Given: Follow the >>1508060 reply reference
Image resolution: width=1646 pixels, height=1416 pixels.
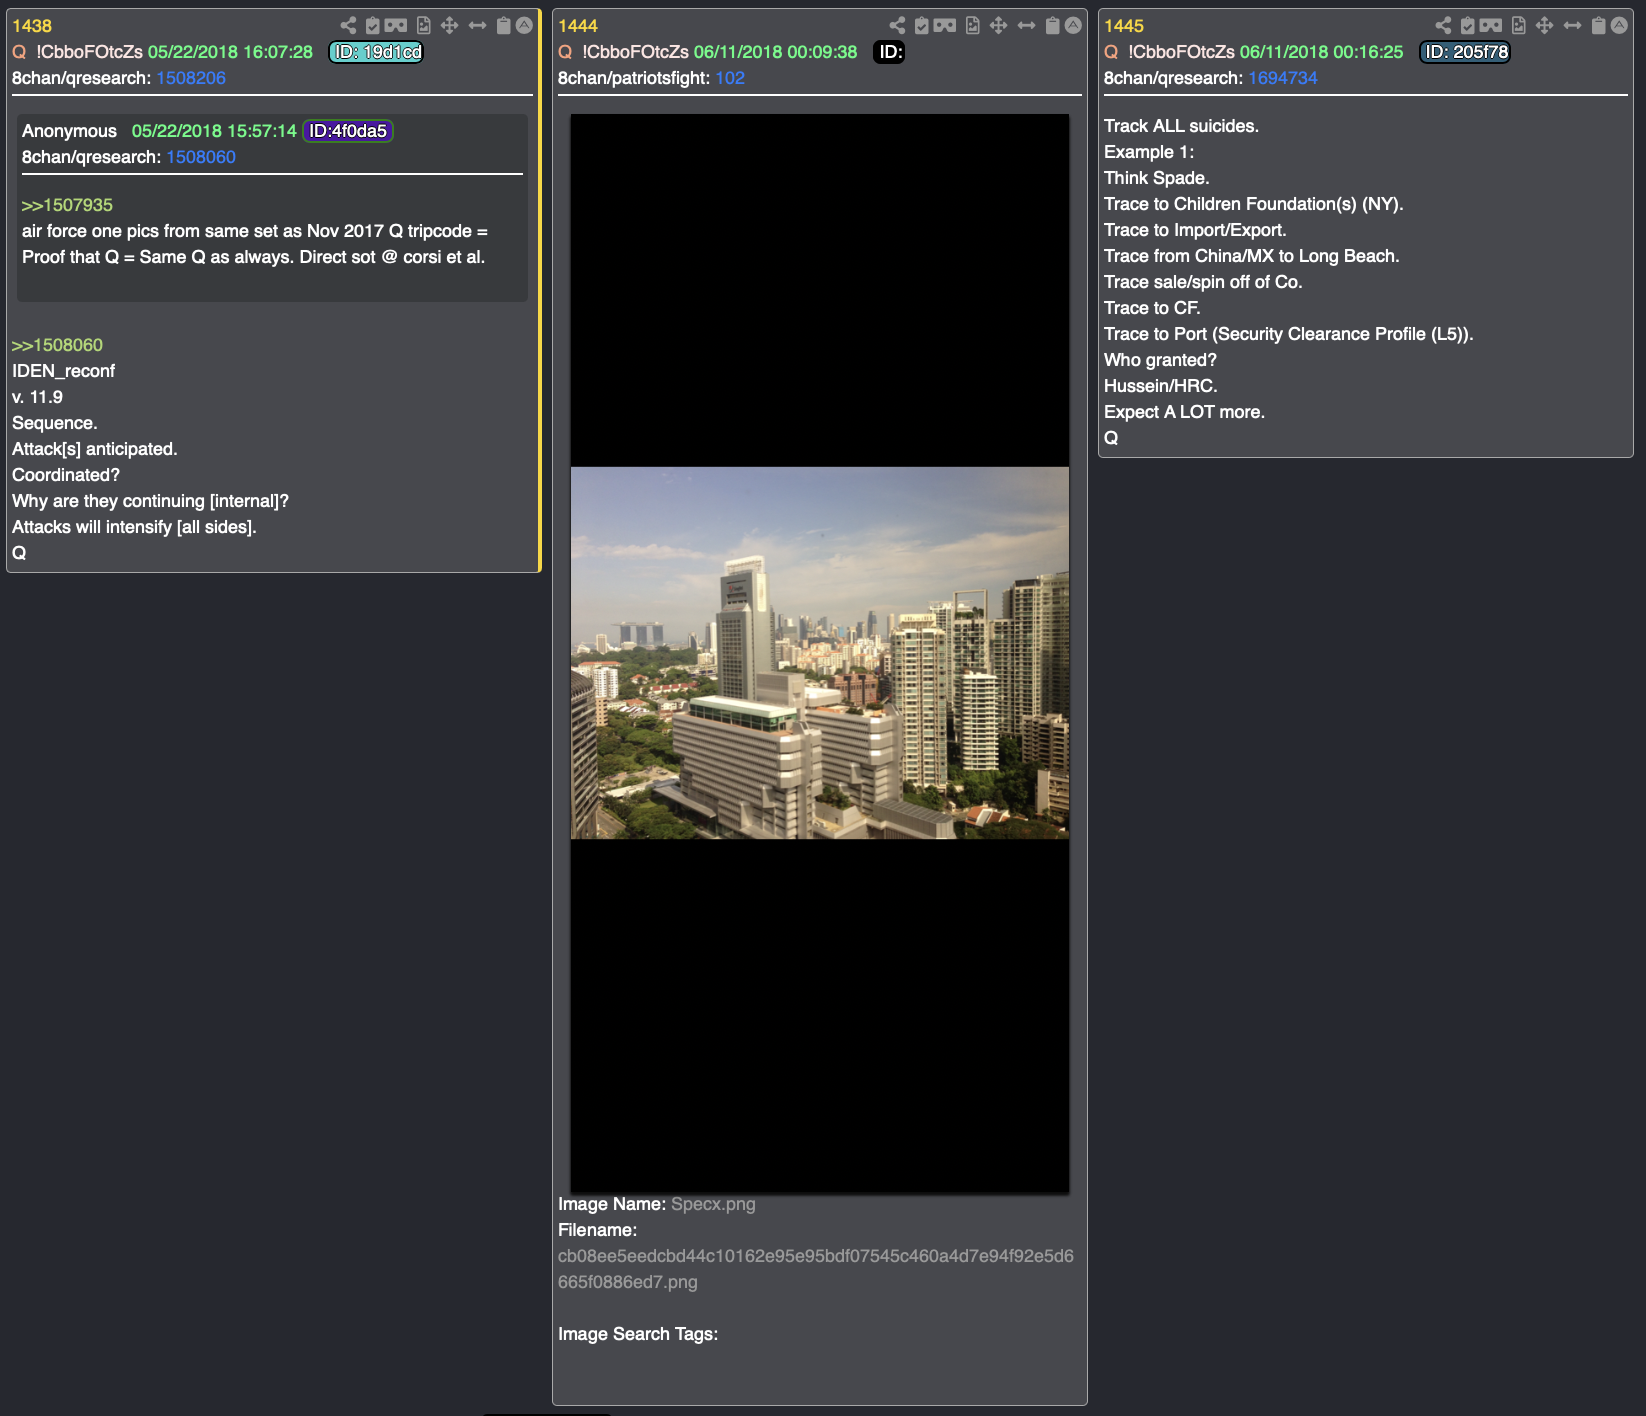Looking at the screenshot, I should pyautogui.click(x=57, y=345).
